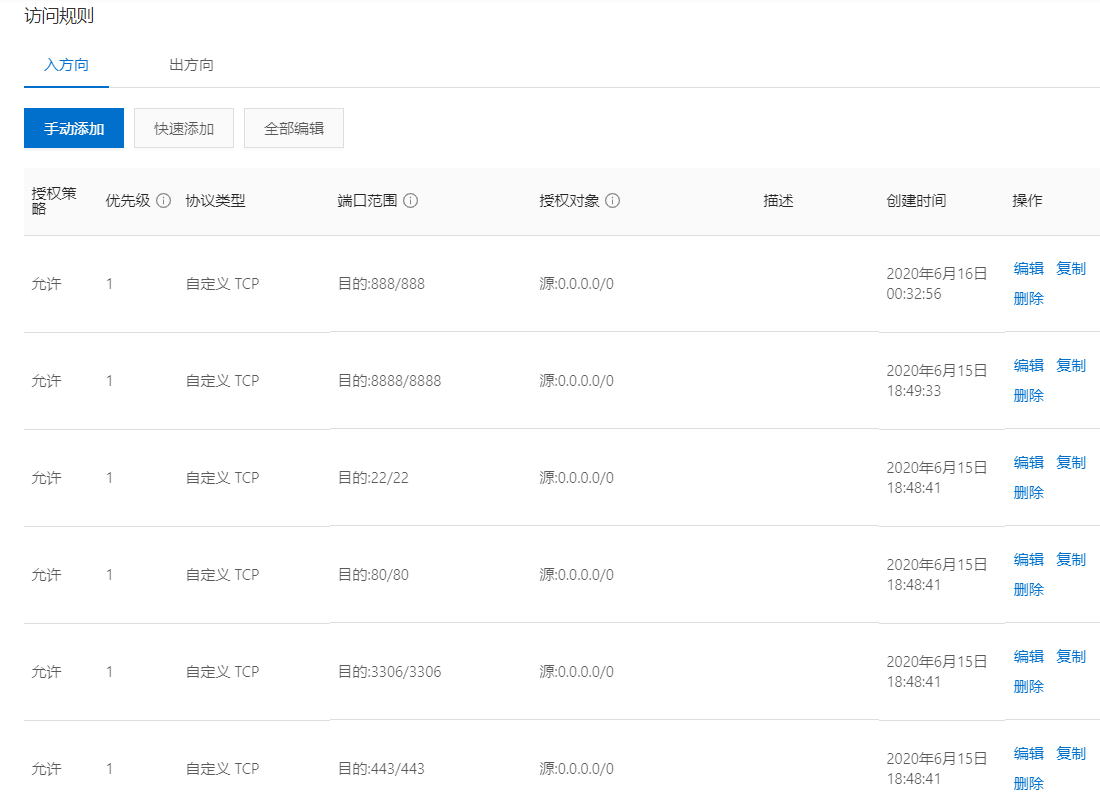This screenshot has height=810, width=1100.
Task: Delete the rule for port 3306/3306
Action: (x=1028, y=687)
